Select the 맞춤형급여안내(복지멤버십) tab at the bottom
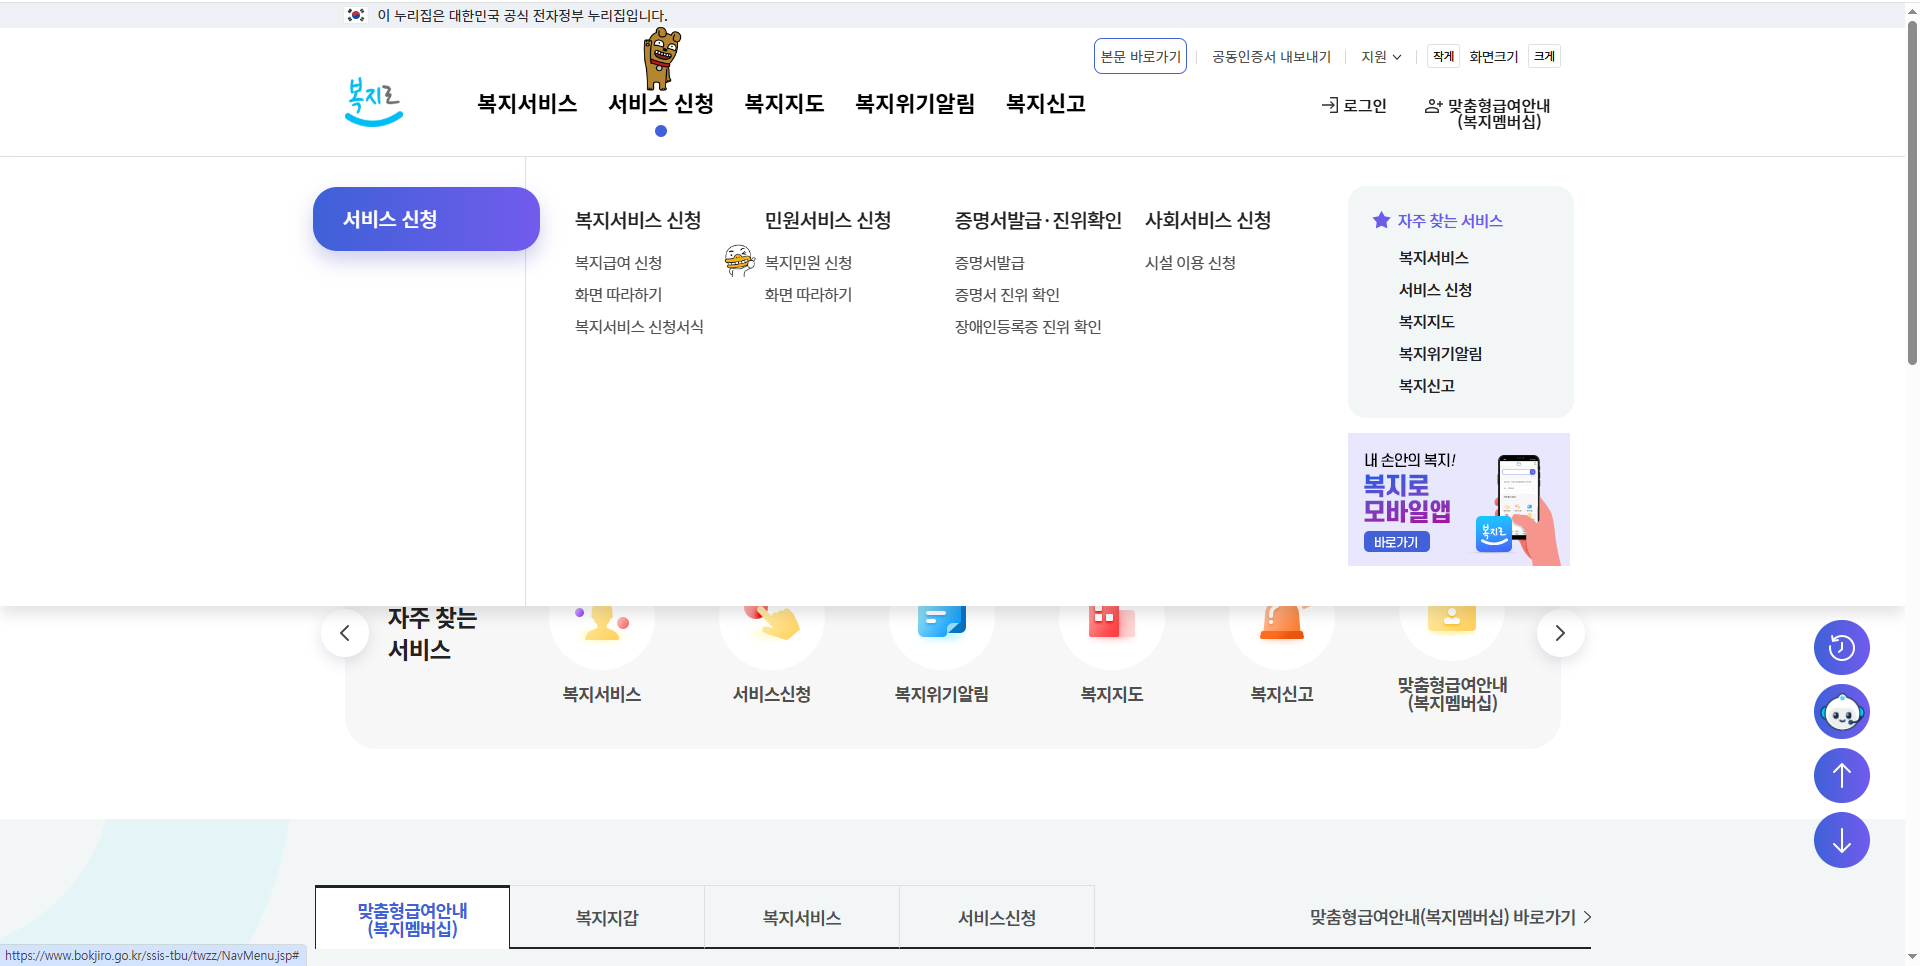The image size is (1920, 966). (x=412, y=918)
